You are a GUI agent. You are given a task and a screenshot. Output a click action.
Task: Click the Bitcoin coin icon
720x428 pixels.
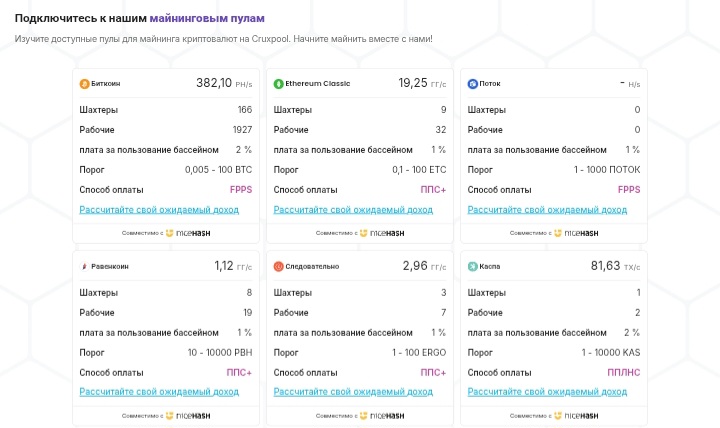coord(84,84)
